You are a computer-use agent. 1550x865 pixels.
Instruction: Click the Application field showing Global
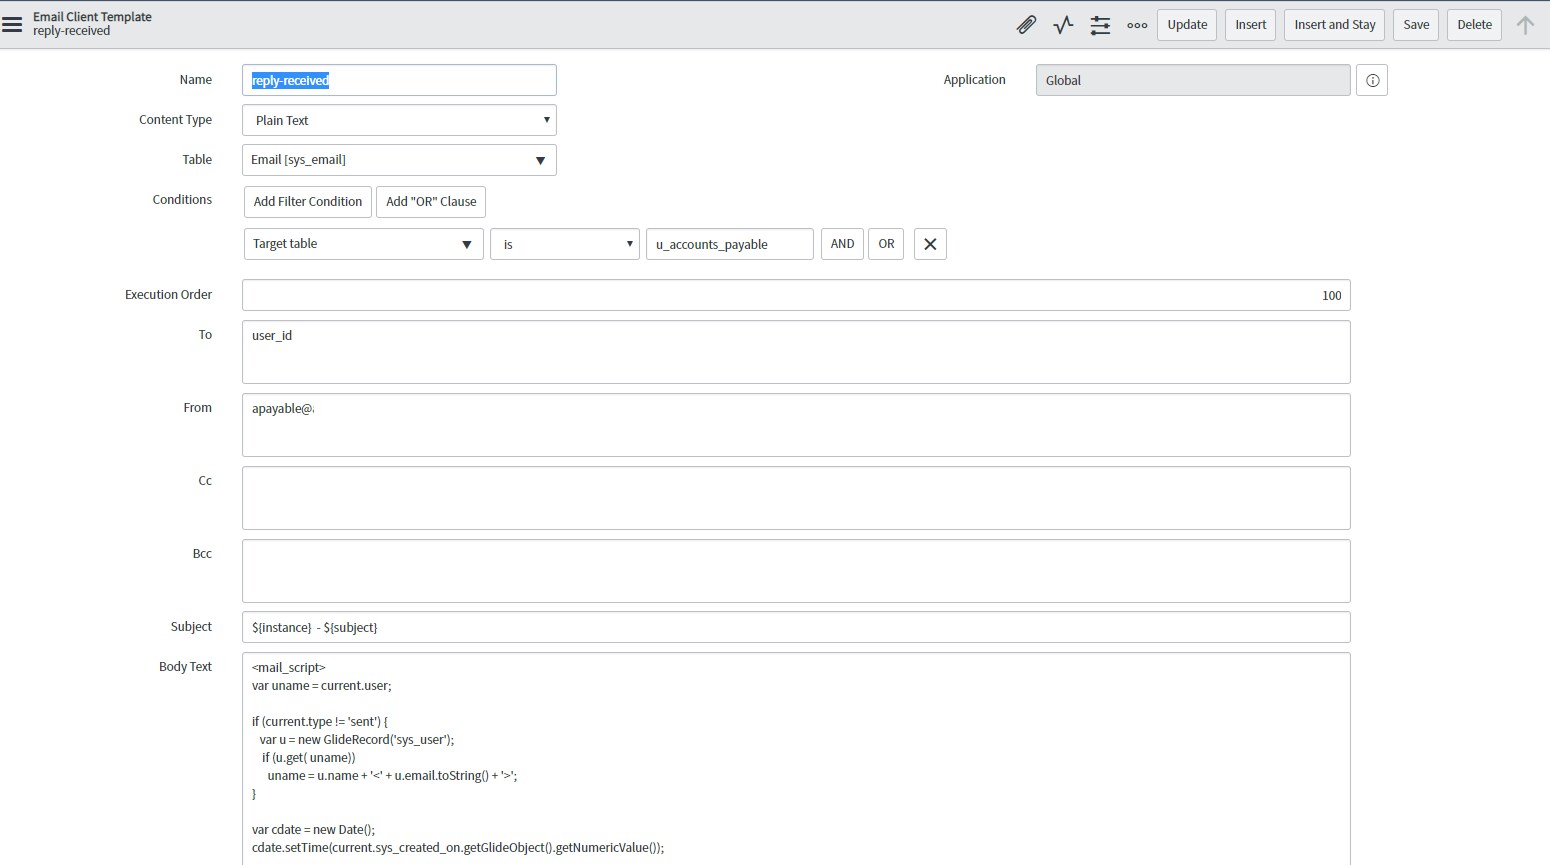click(1193, 80)
